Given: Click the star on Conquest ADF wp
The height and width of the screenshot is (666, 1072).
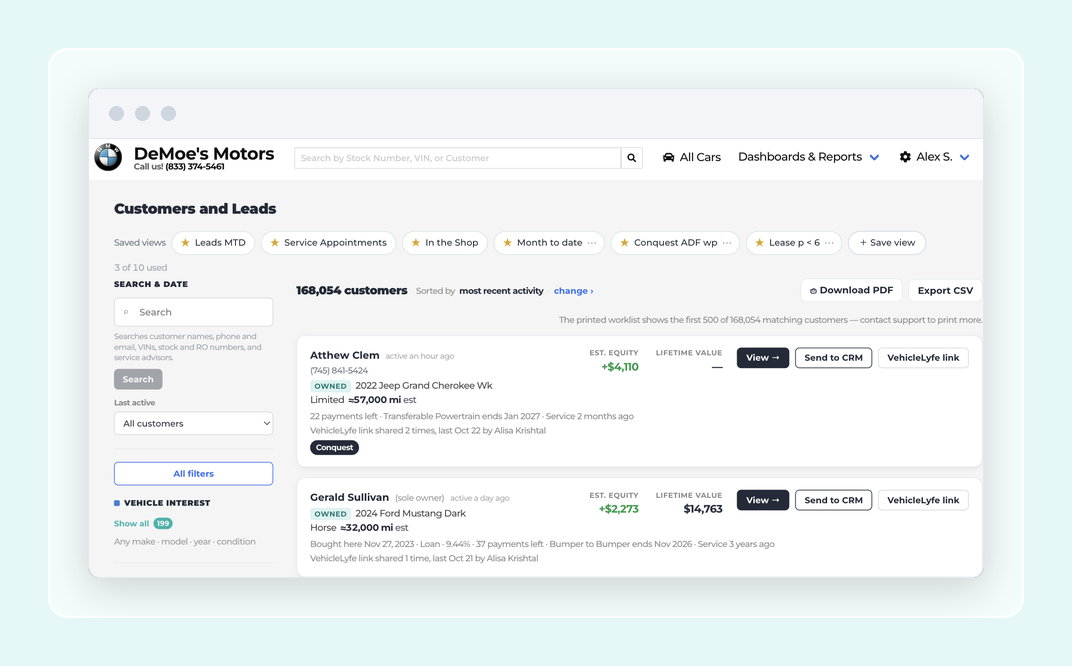Looking at the screenshot, I should (x=624, y=243).
